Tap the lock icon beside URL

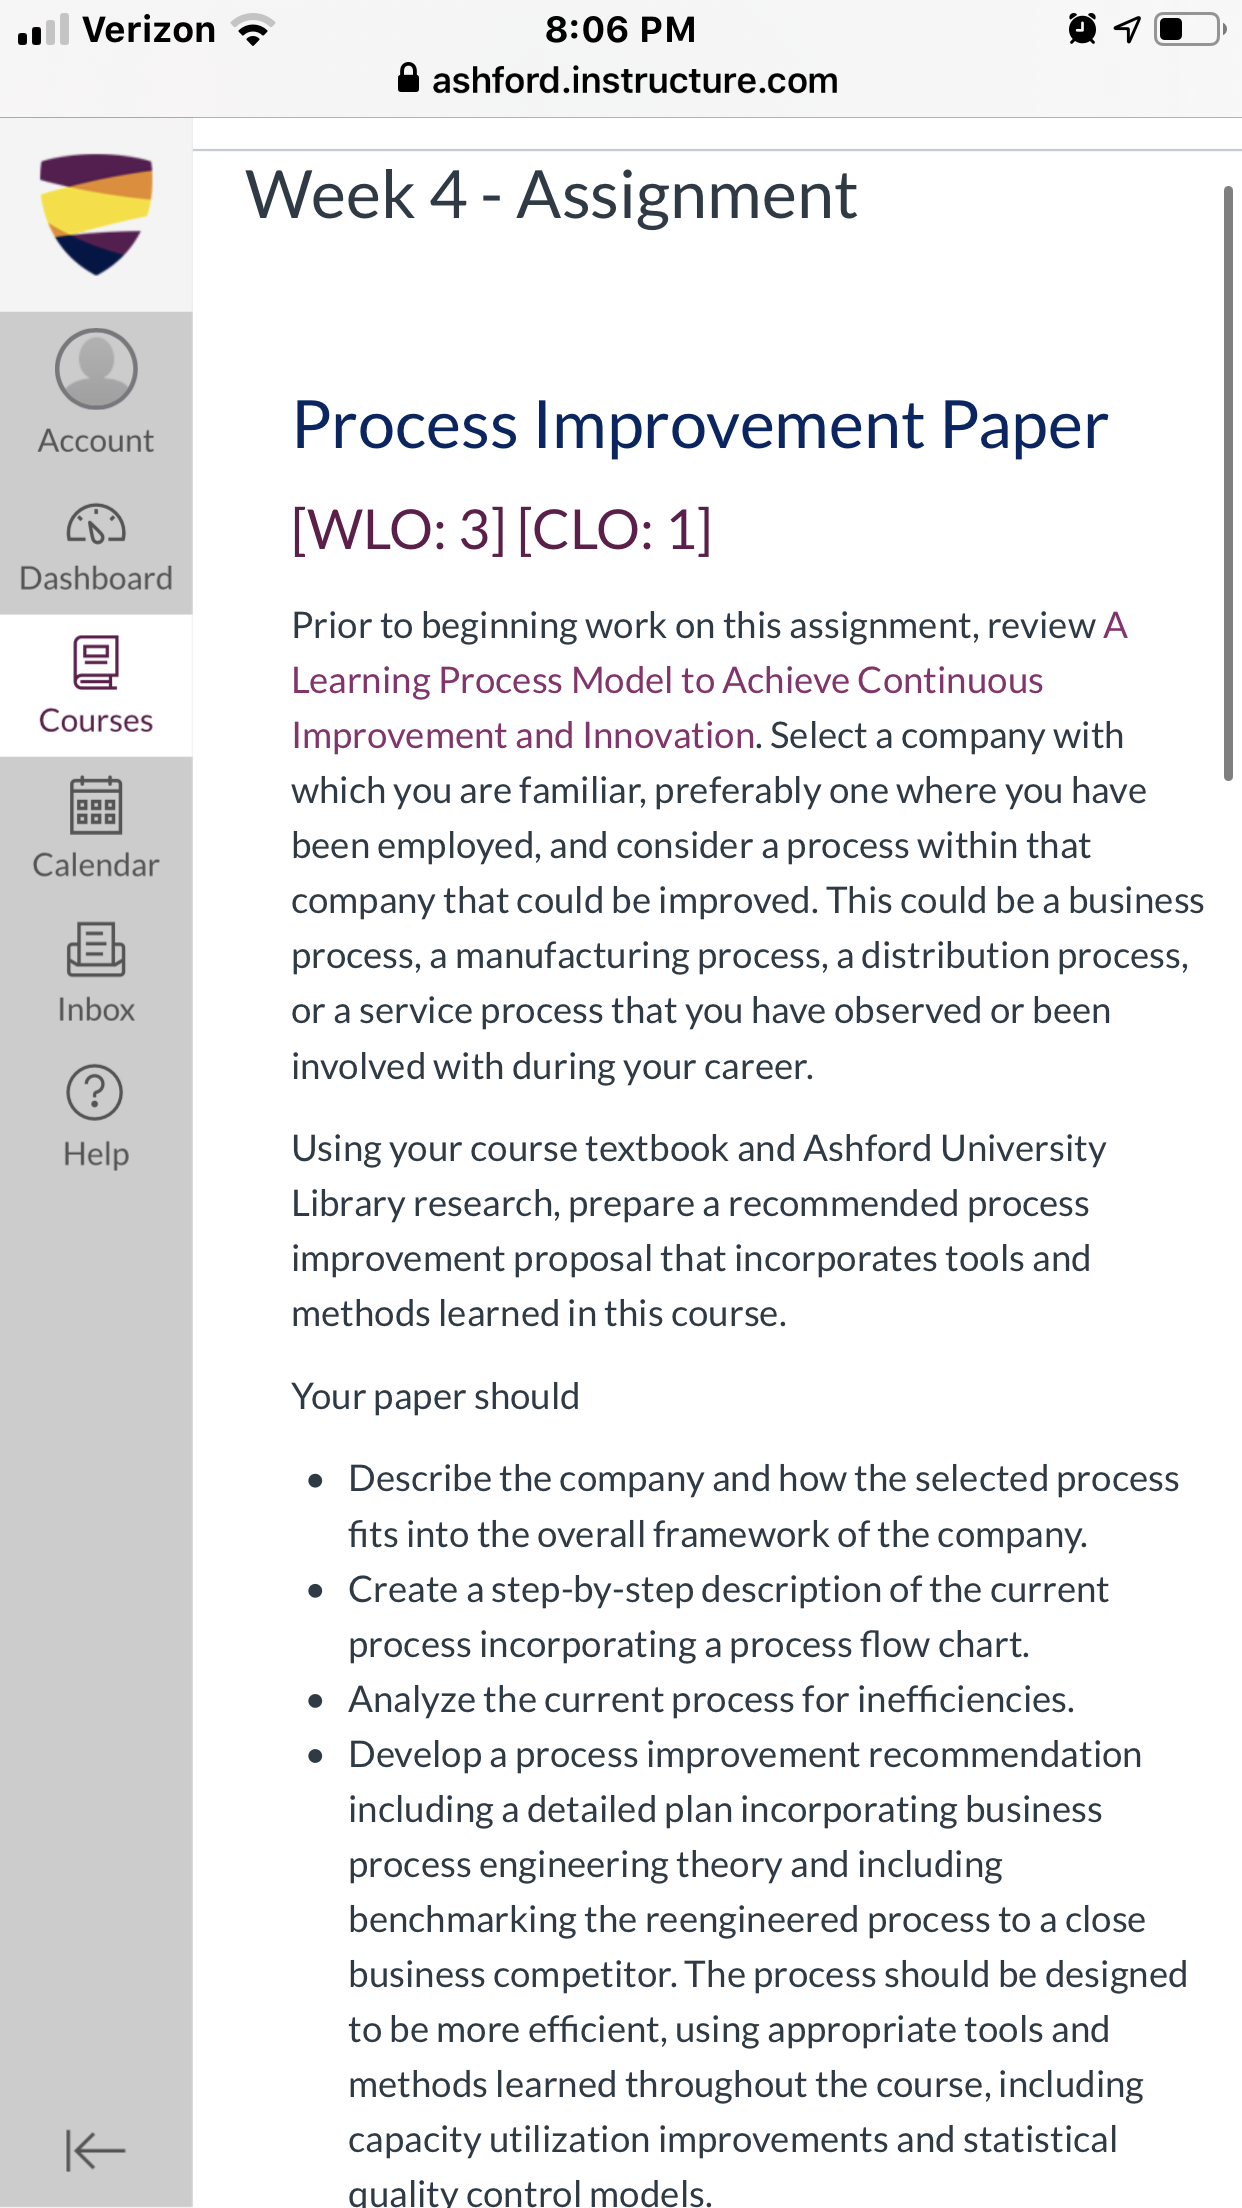pyautogui.click(x=408, y=78)
